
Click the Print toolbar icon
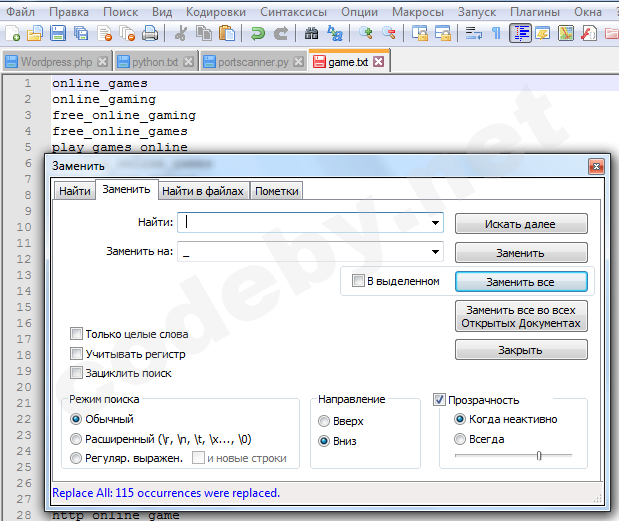149,33
